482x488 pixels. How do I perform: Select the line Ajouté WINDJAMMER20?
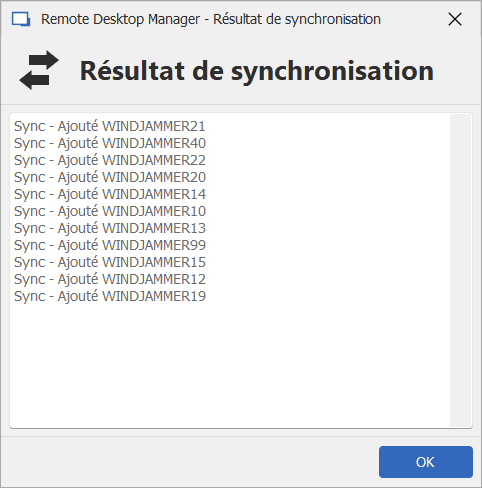(110, 177)
